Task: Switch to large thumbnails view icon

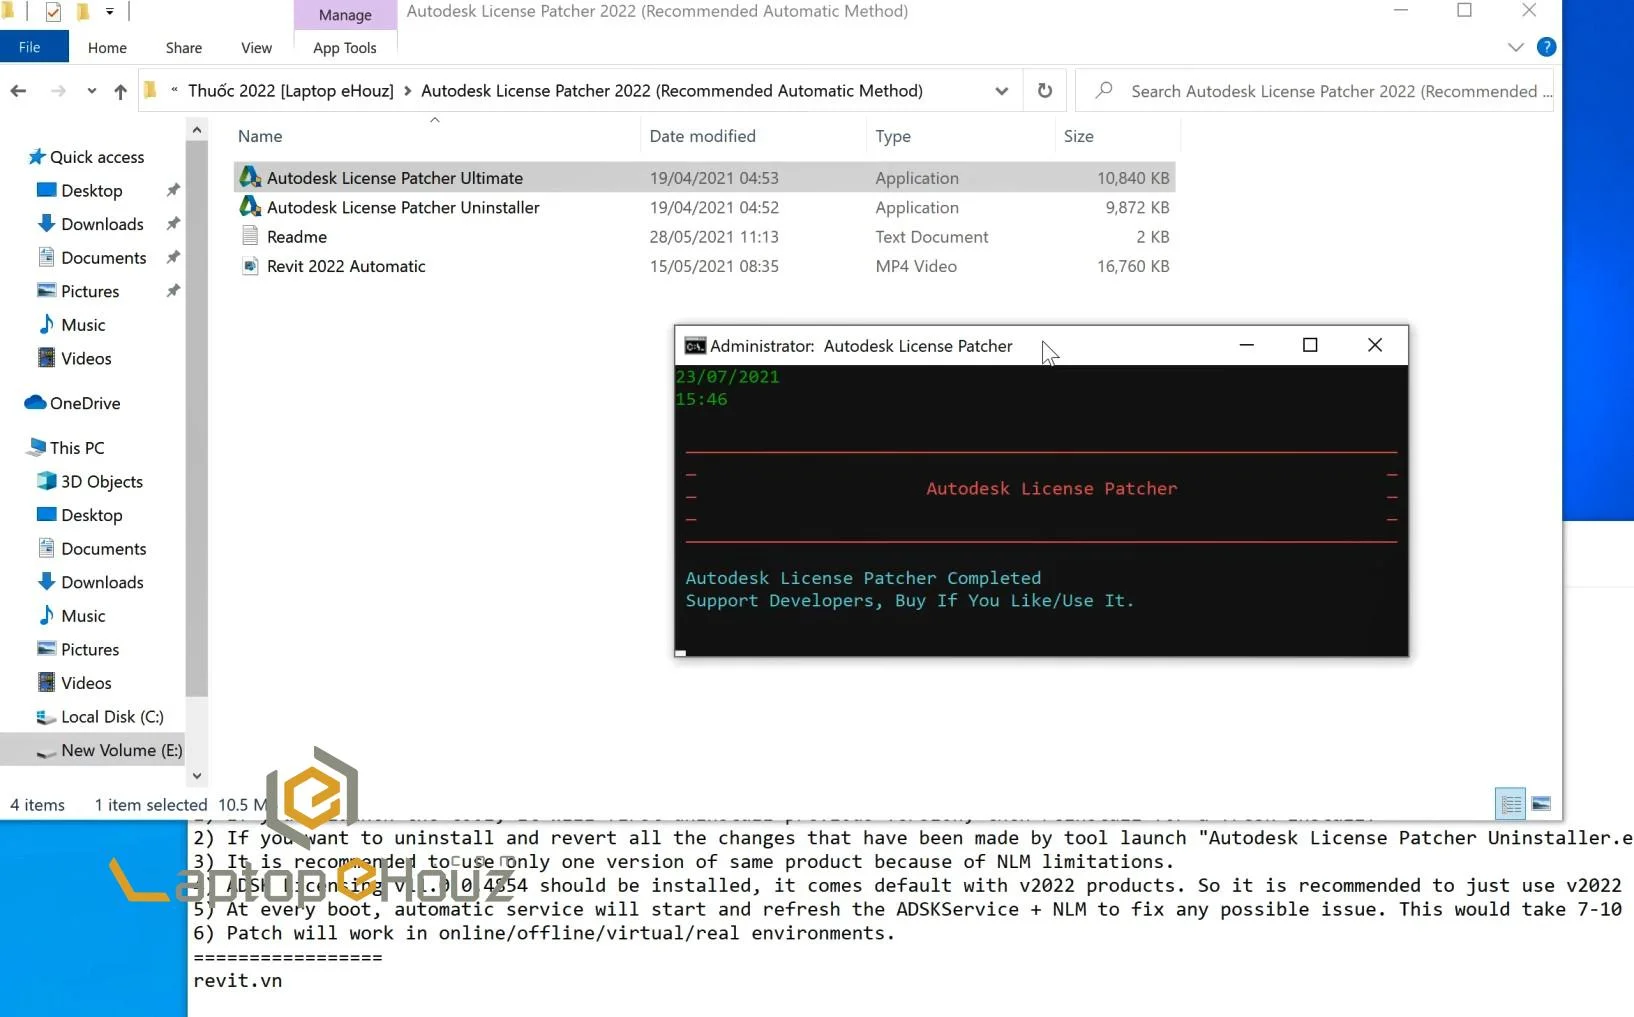Action: click(x=1541, y=804)
